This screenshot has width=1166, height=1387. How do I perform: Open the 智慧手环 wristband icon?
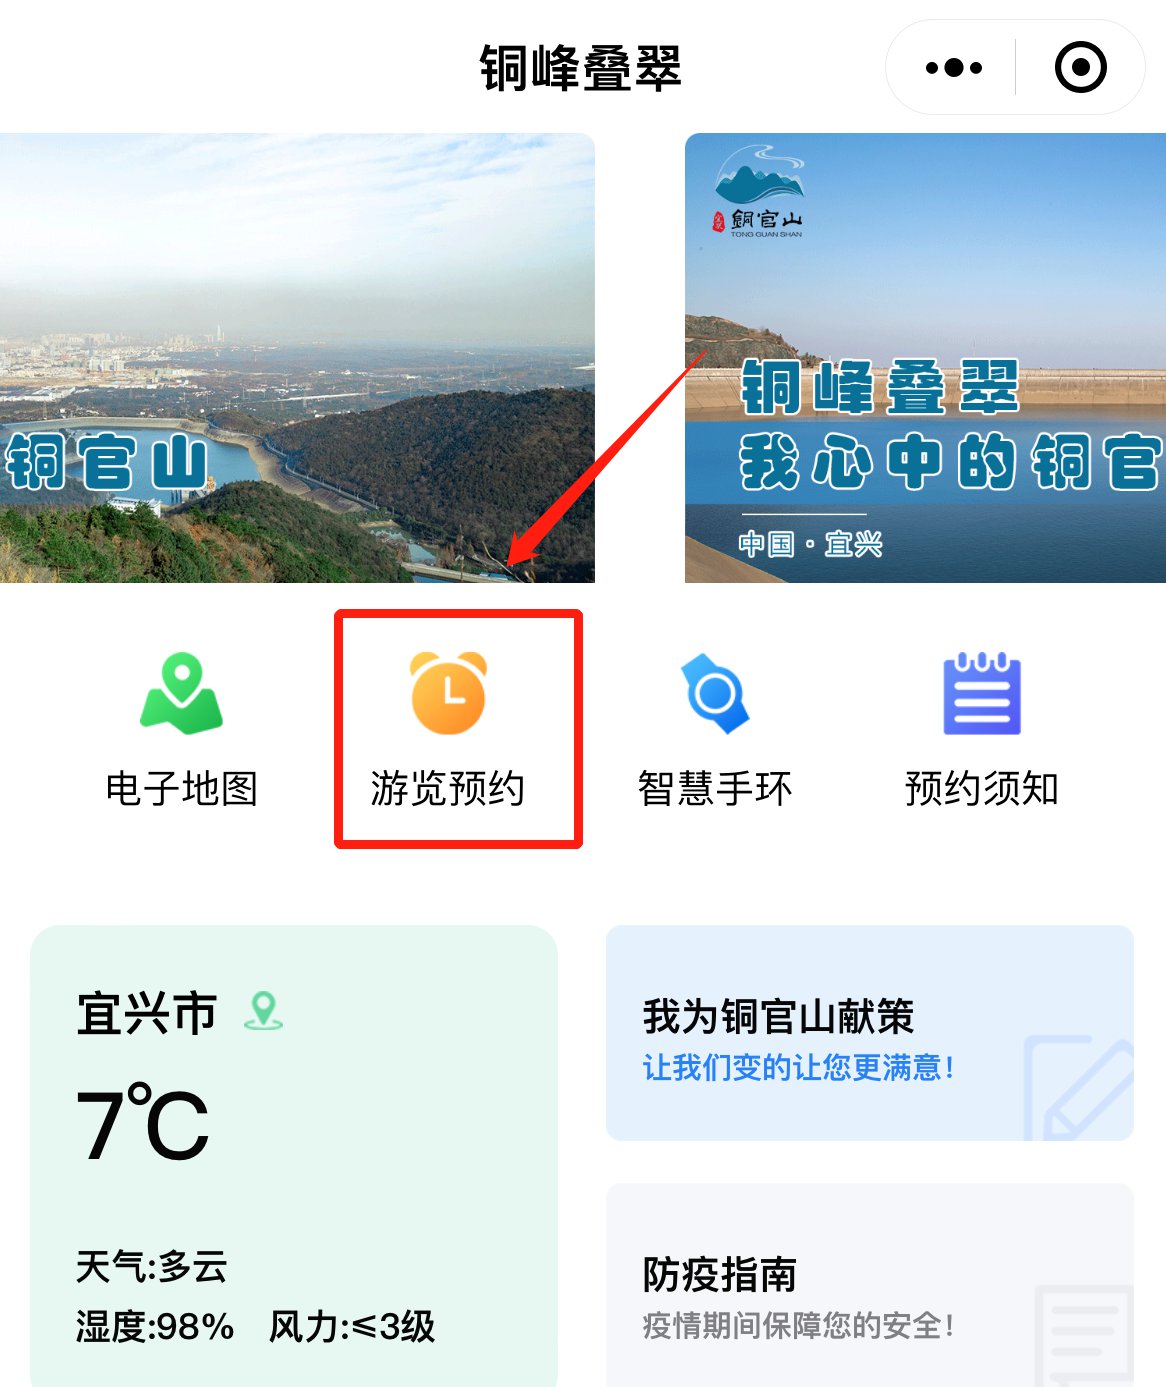[715, 693]
